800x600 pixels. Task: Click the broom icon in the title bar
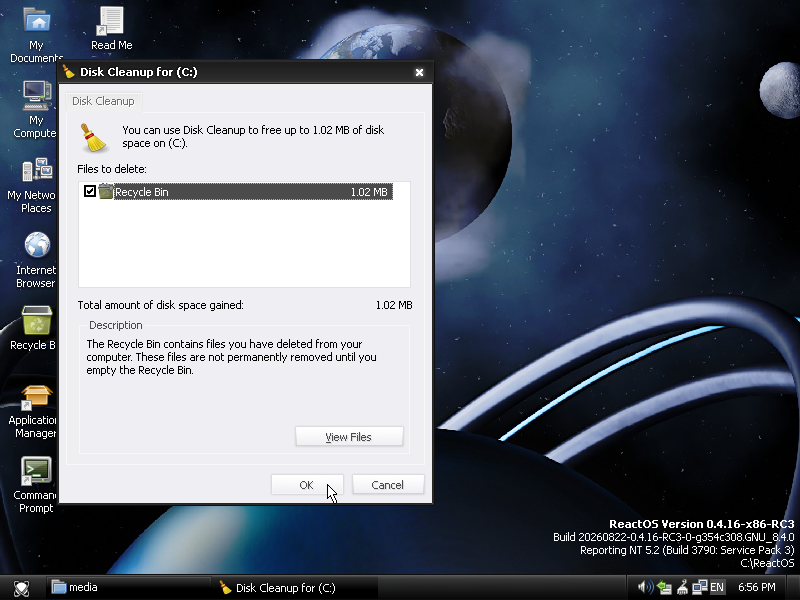tap(69, 72)
